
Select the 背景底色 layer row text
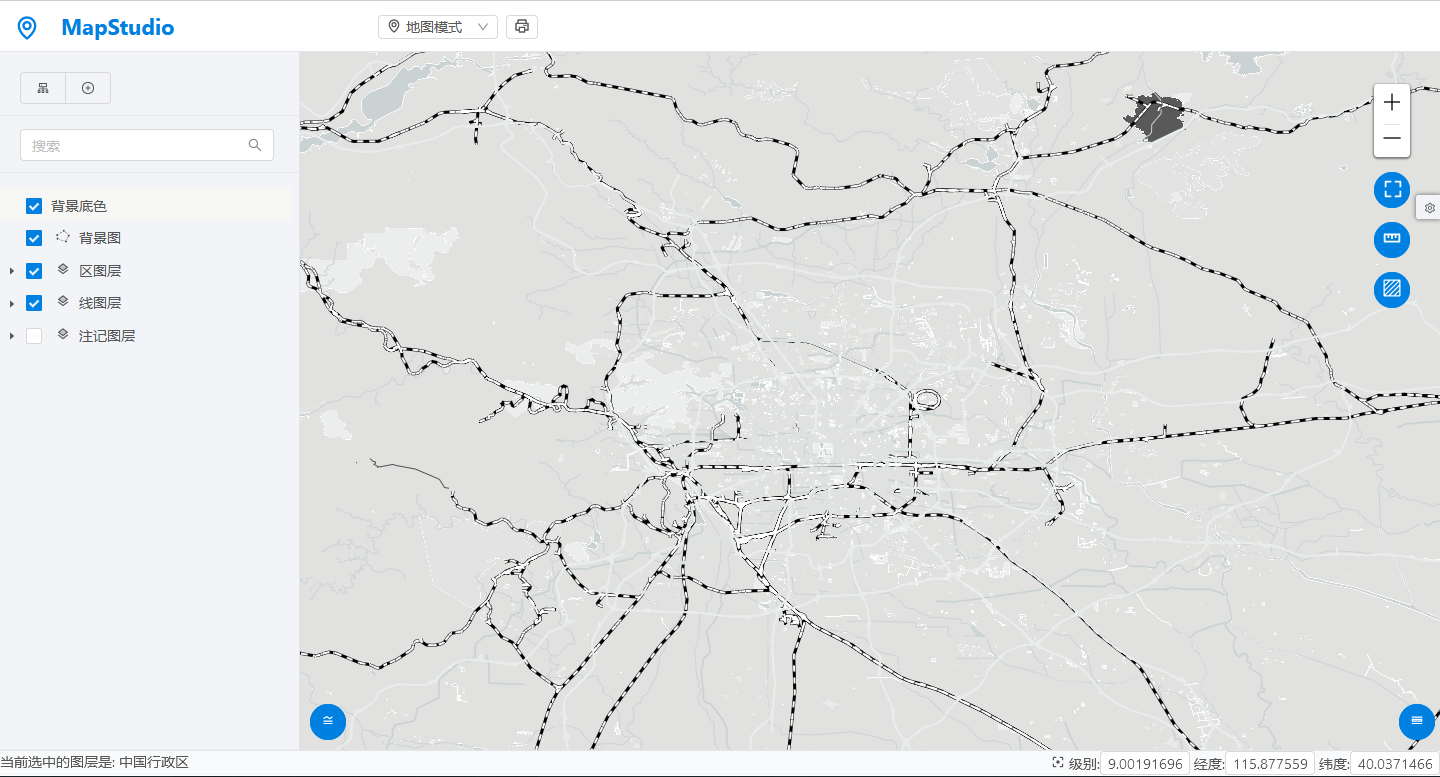pos(79,206)
